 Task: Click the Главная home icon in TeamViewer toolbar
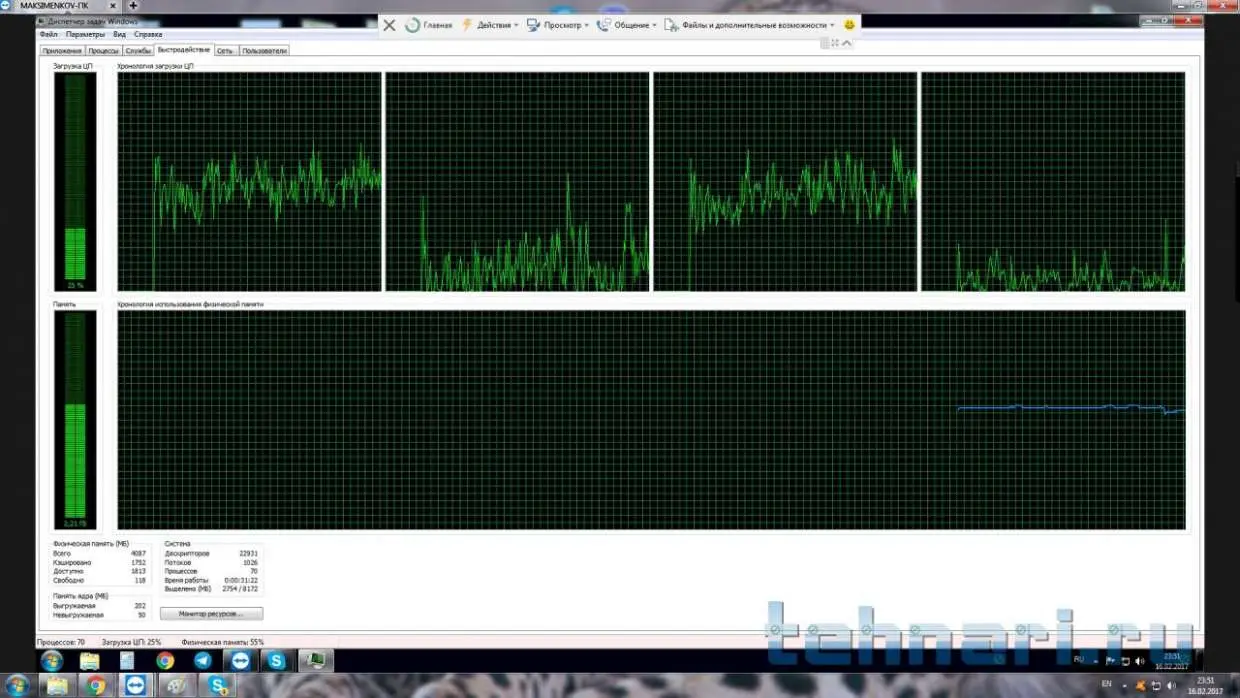point(412,25)
